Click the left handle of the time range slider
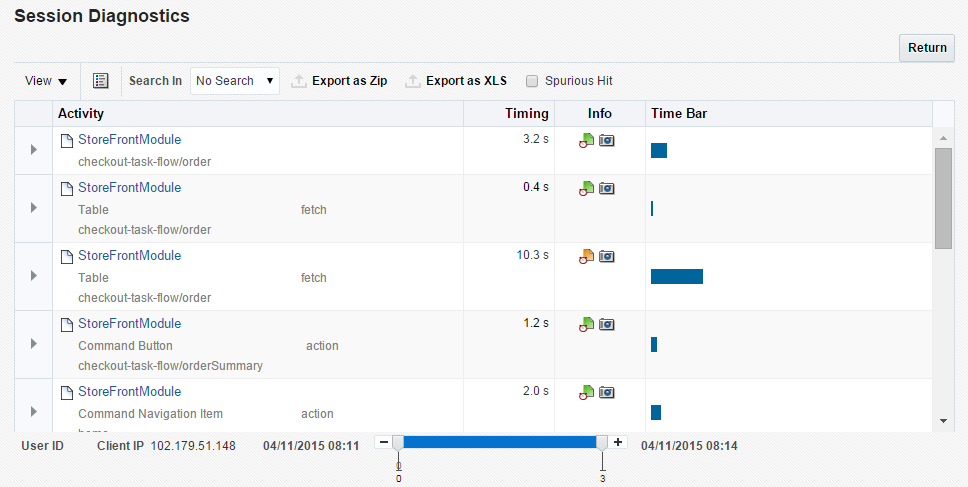This screenshot has height=487, width=968. (398, 443)
